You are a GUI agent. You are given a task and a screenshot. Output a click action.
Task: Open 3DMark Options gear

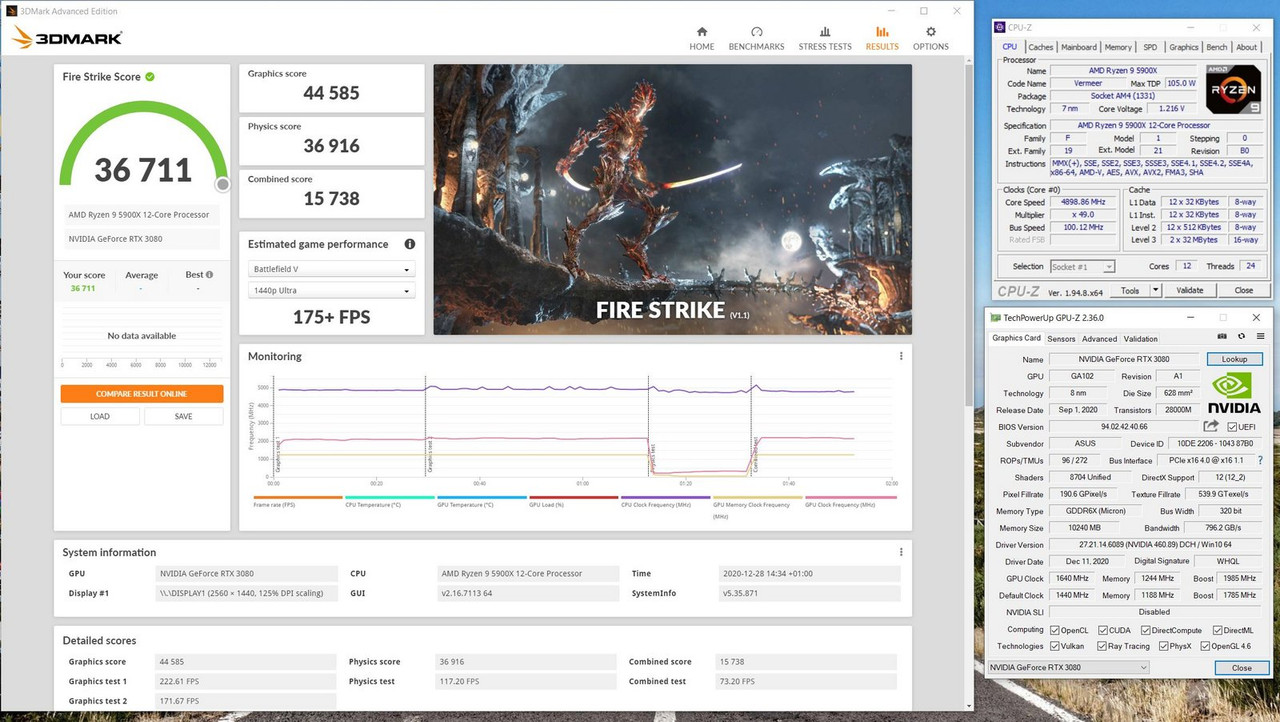(x=930, y=38)
